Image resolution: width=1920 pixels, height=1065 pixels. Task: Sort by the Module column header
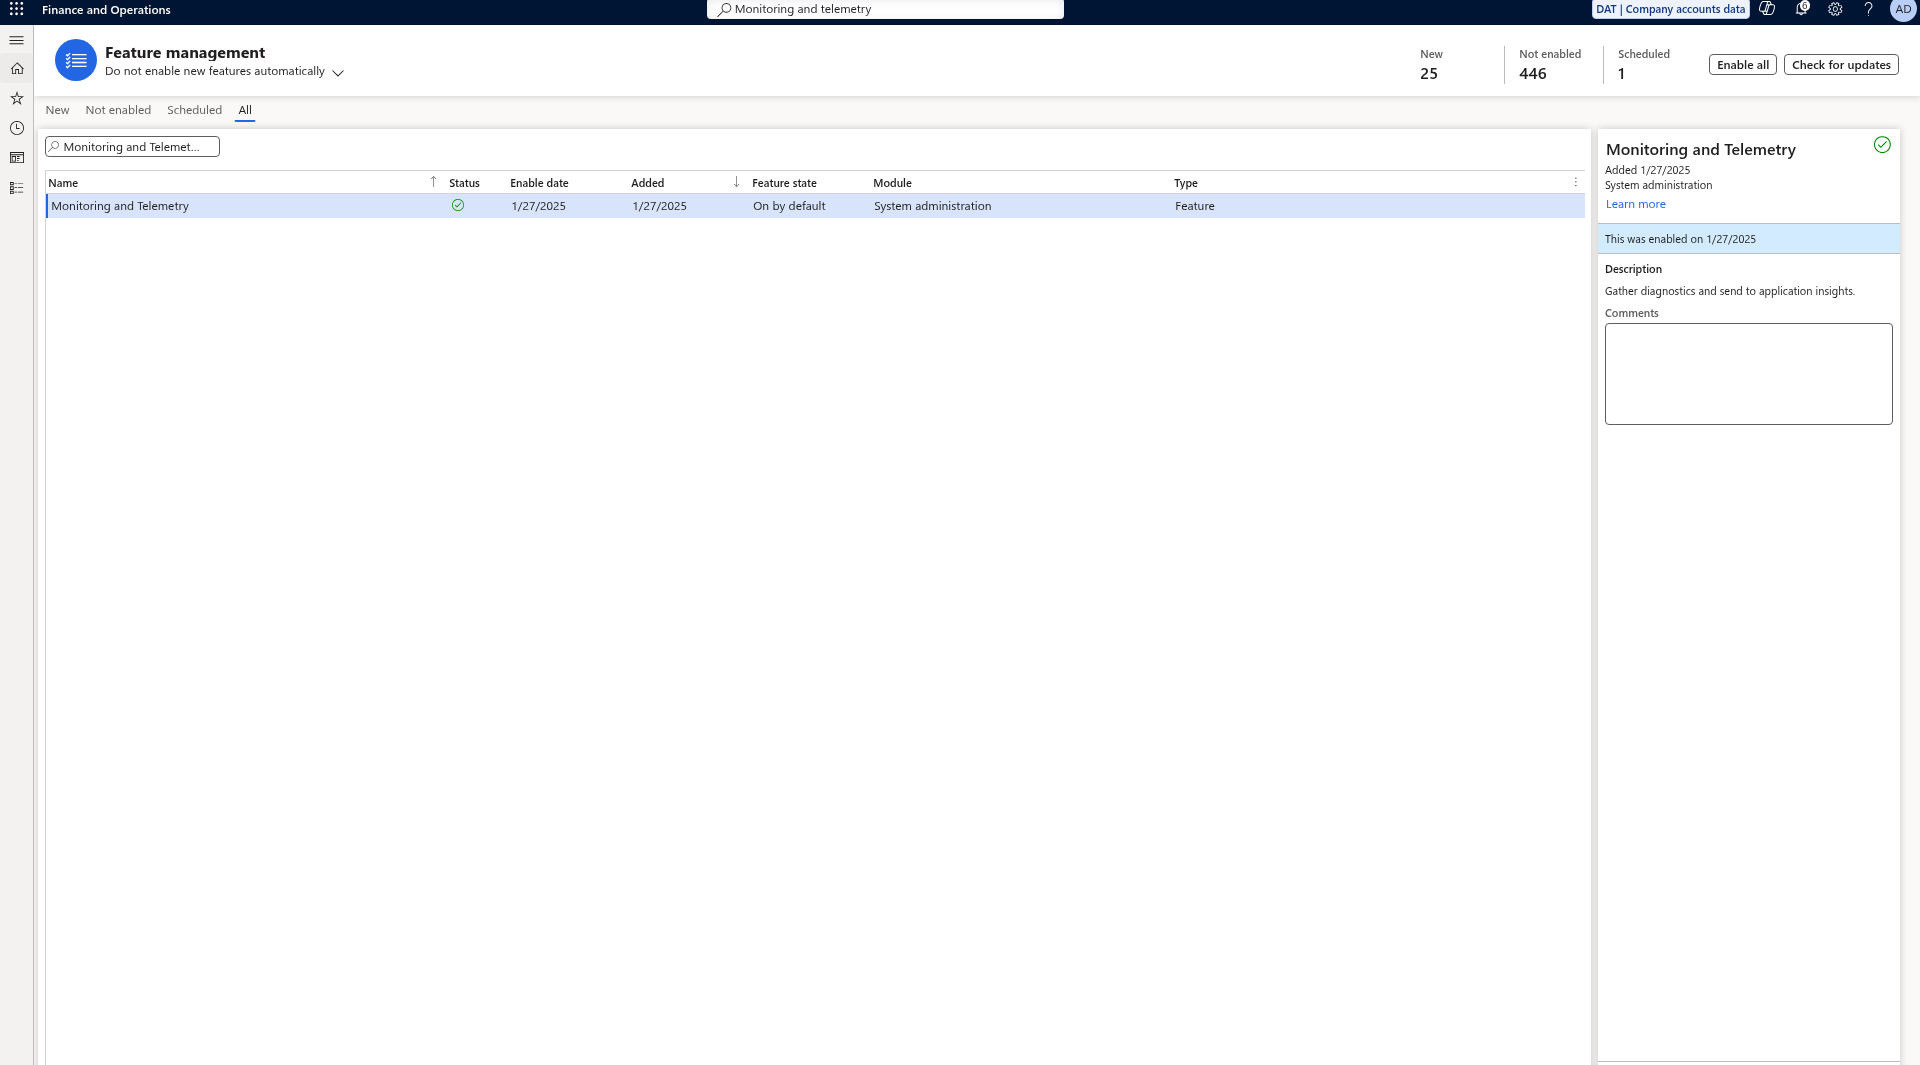[892, 183]
